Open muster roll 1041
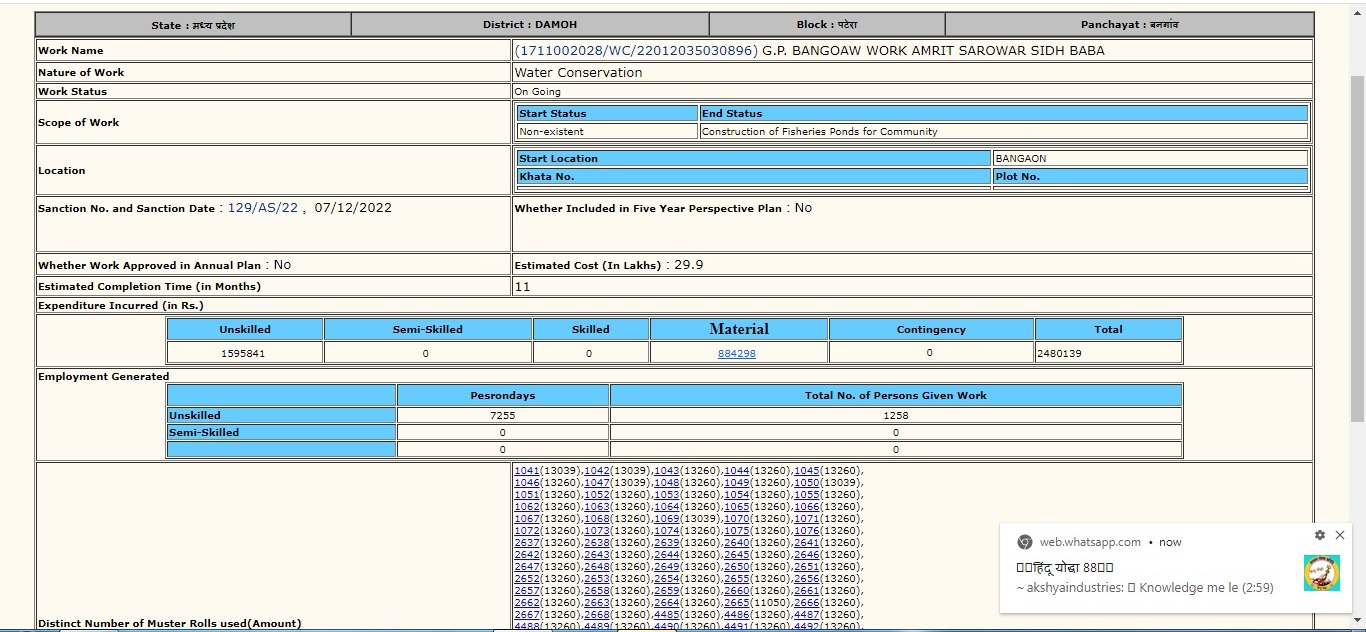The width and height of the screenshot is (1366, 632). pos(527,471)
